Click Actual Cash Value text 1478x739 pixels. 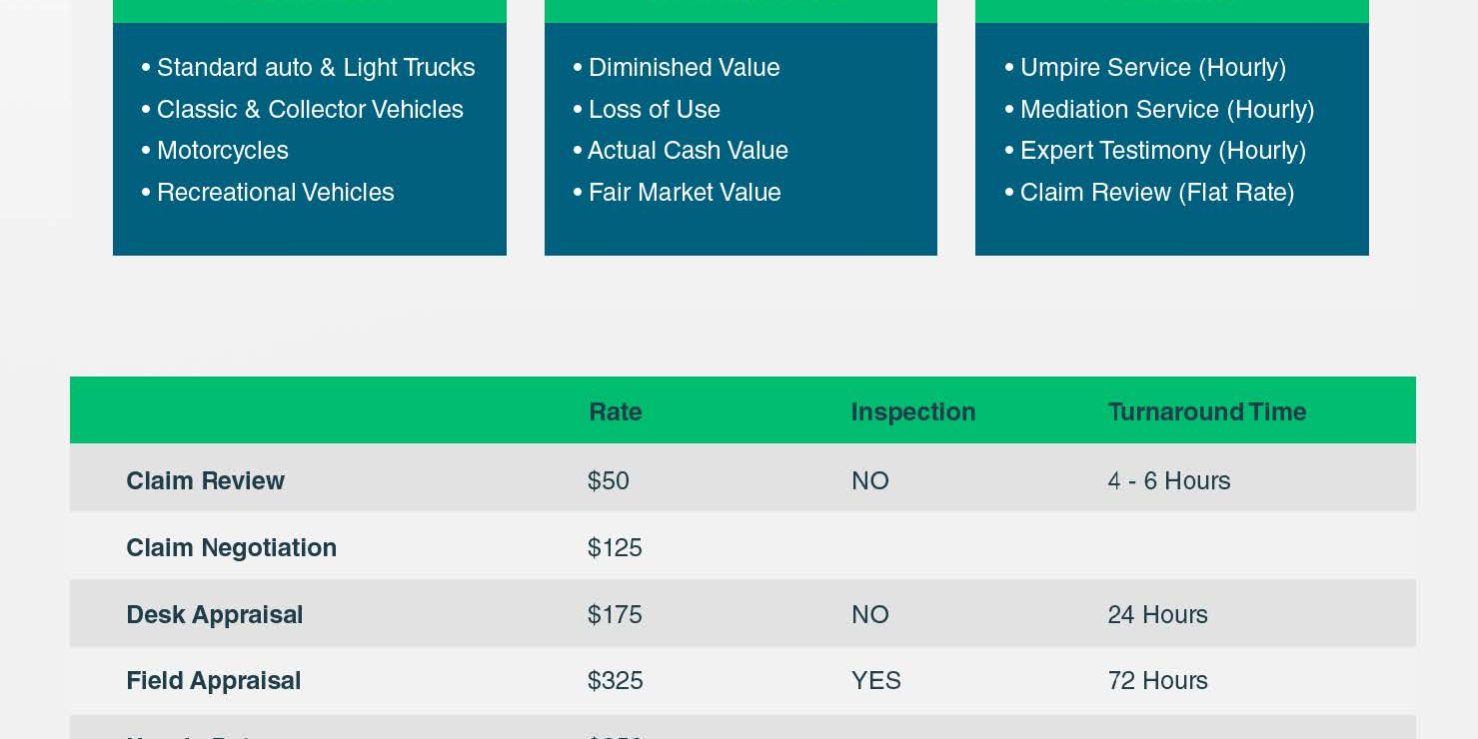coord(688,150)
